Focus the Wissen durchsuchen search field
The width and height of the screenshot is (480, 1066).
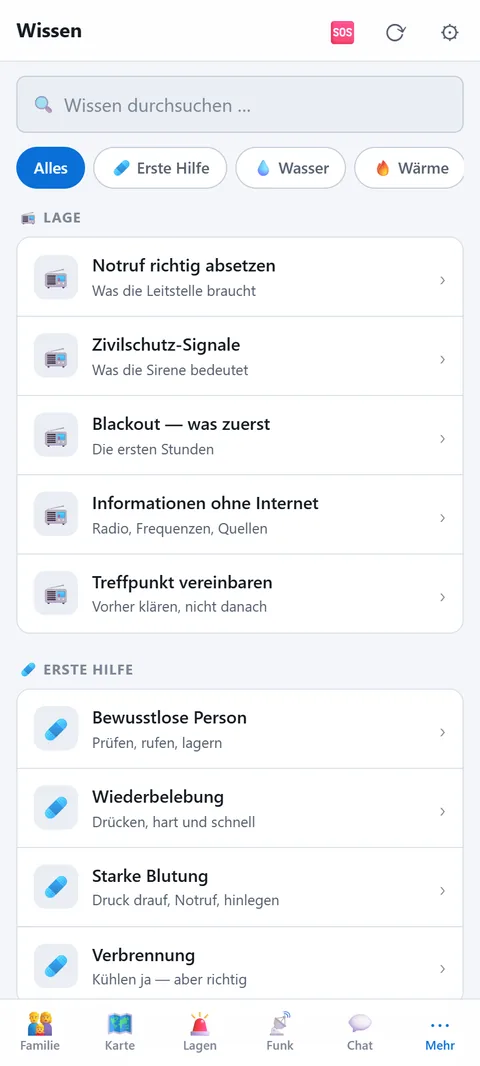point(240,105)
